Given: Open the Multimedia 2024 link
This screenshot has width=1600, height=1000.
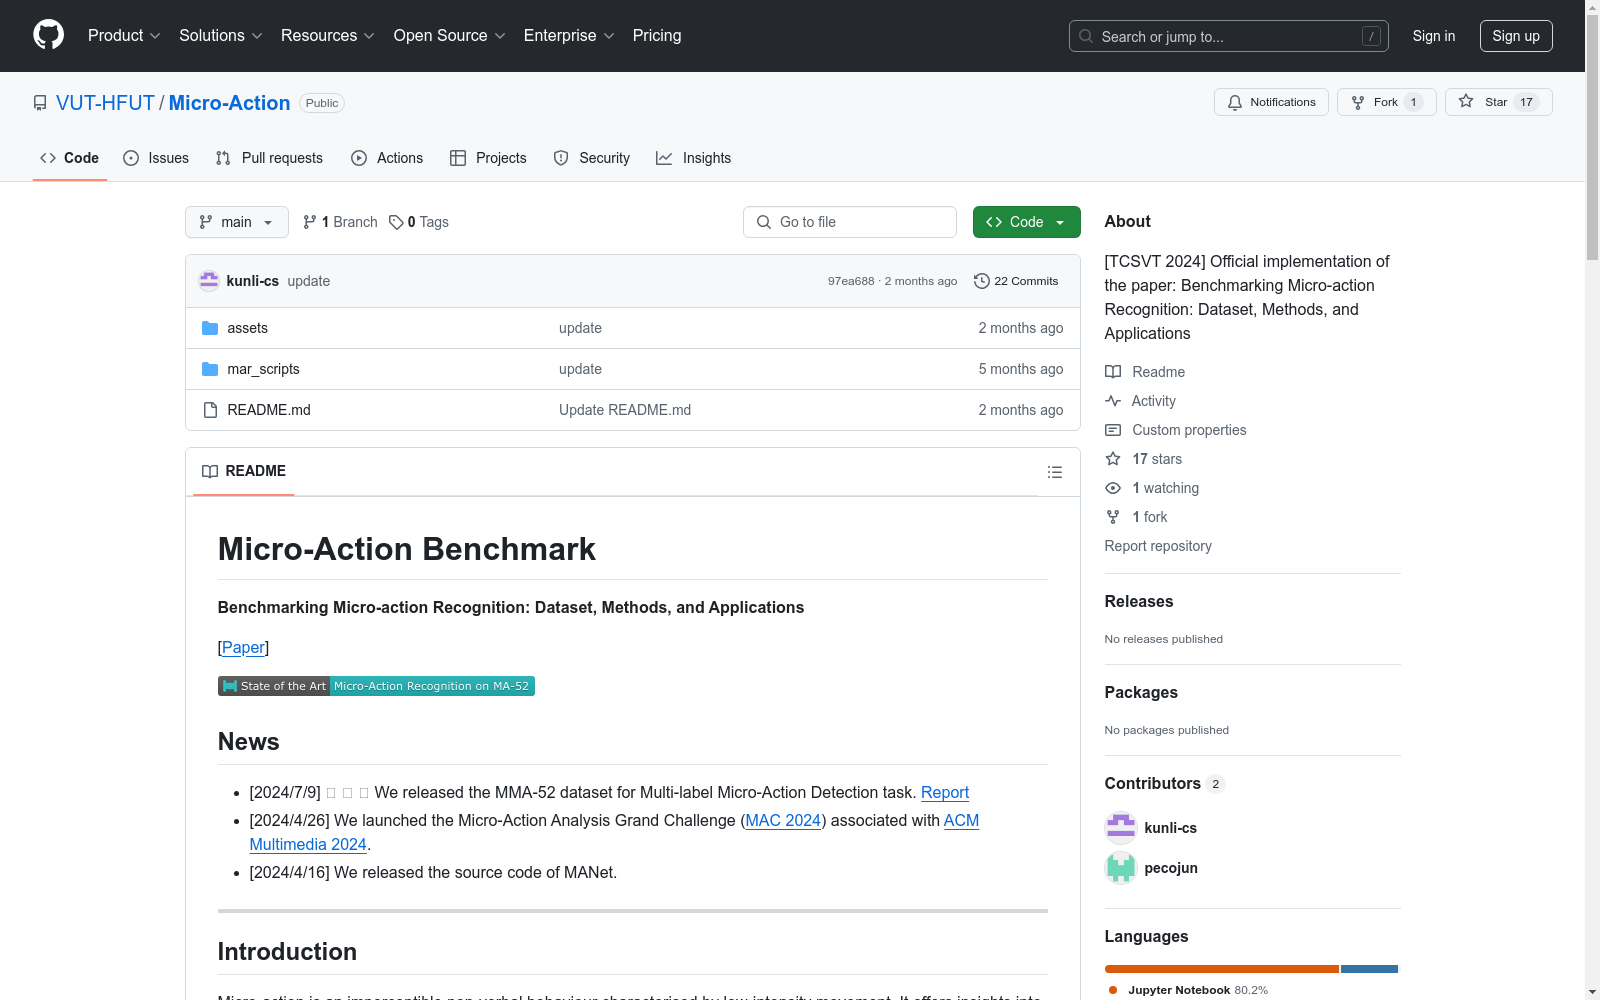Looking at the screenshot, I should [308, 844].
